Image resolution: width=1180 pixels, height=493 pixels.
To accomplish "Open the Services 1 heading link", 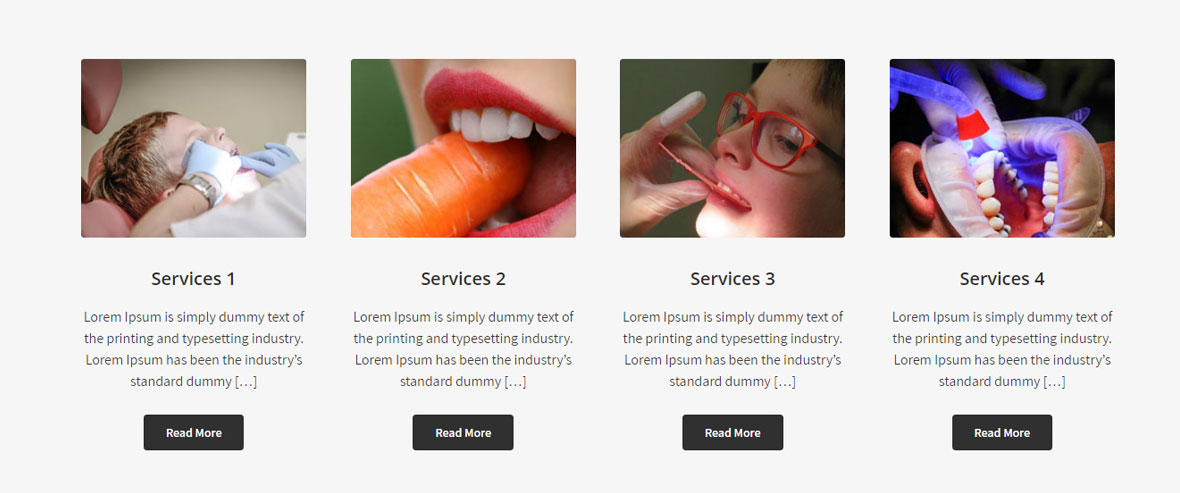I will click(x=193, y=278).
